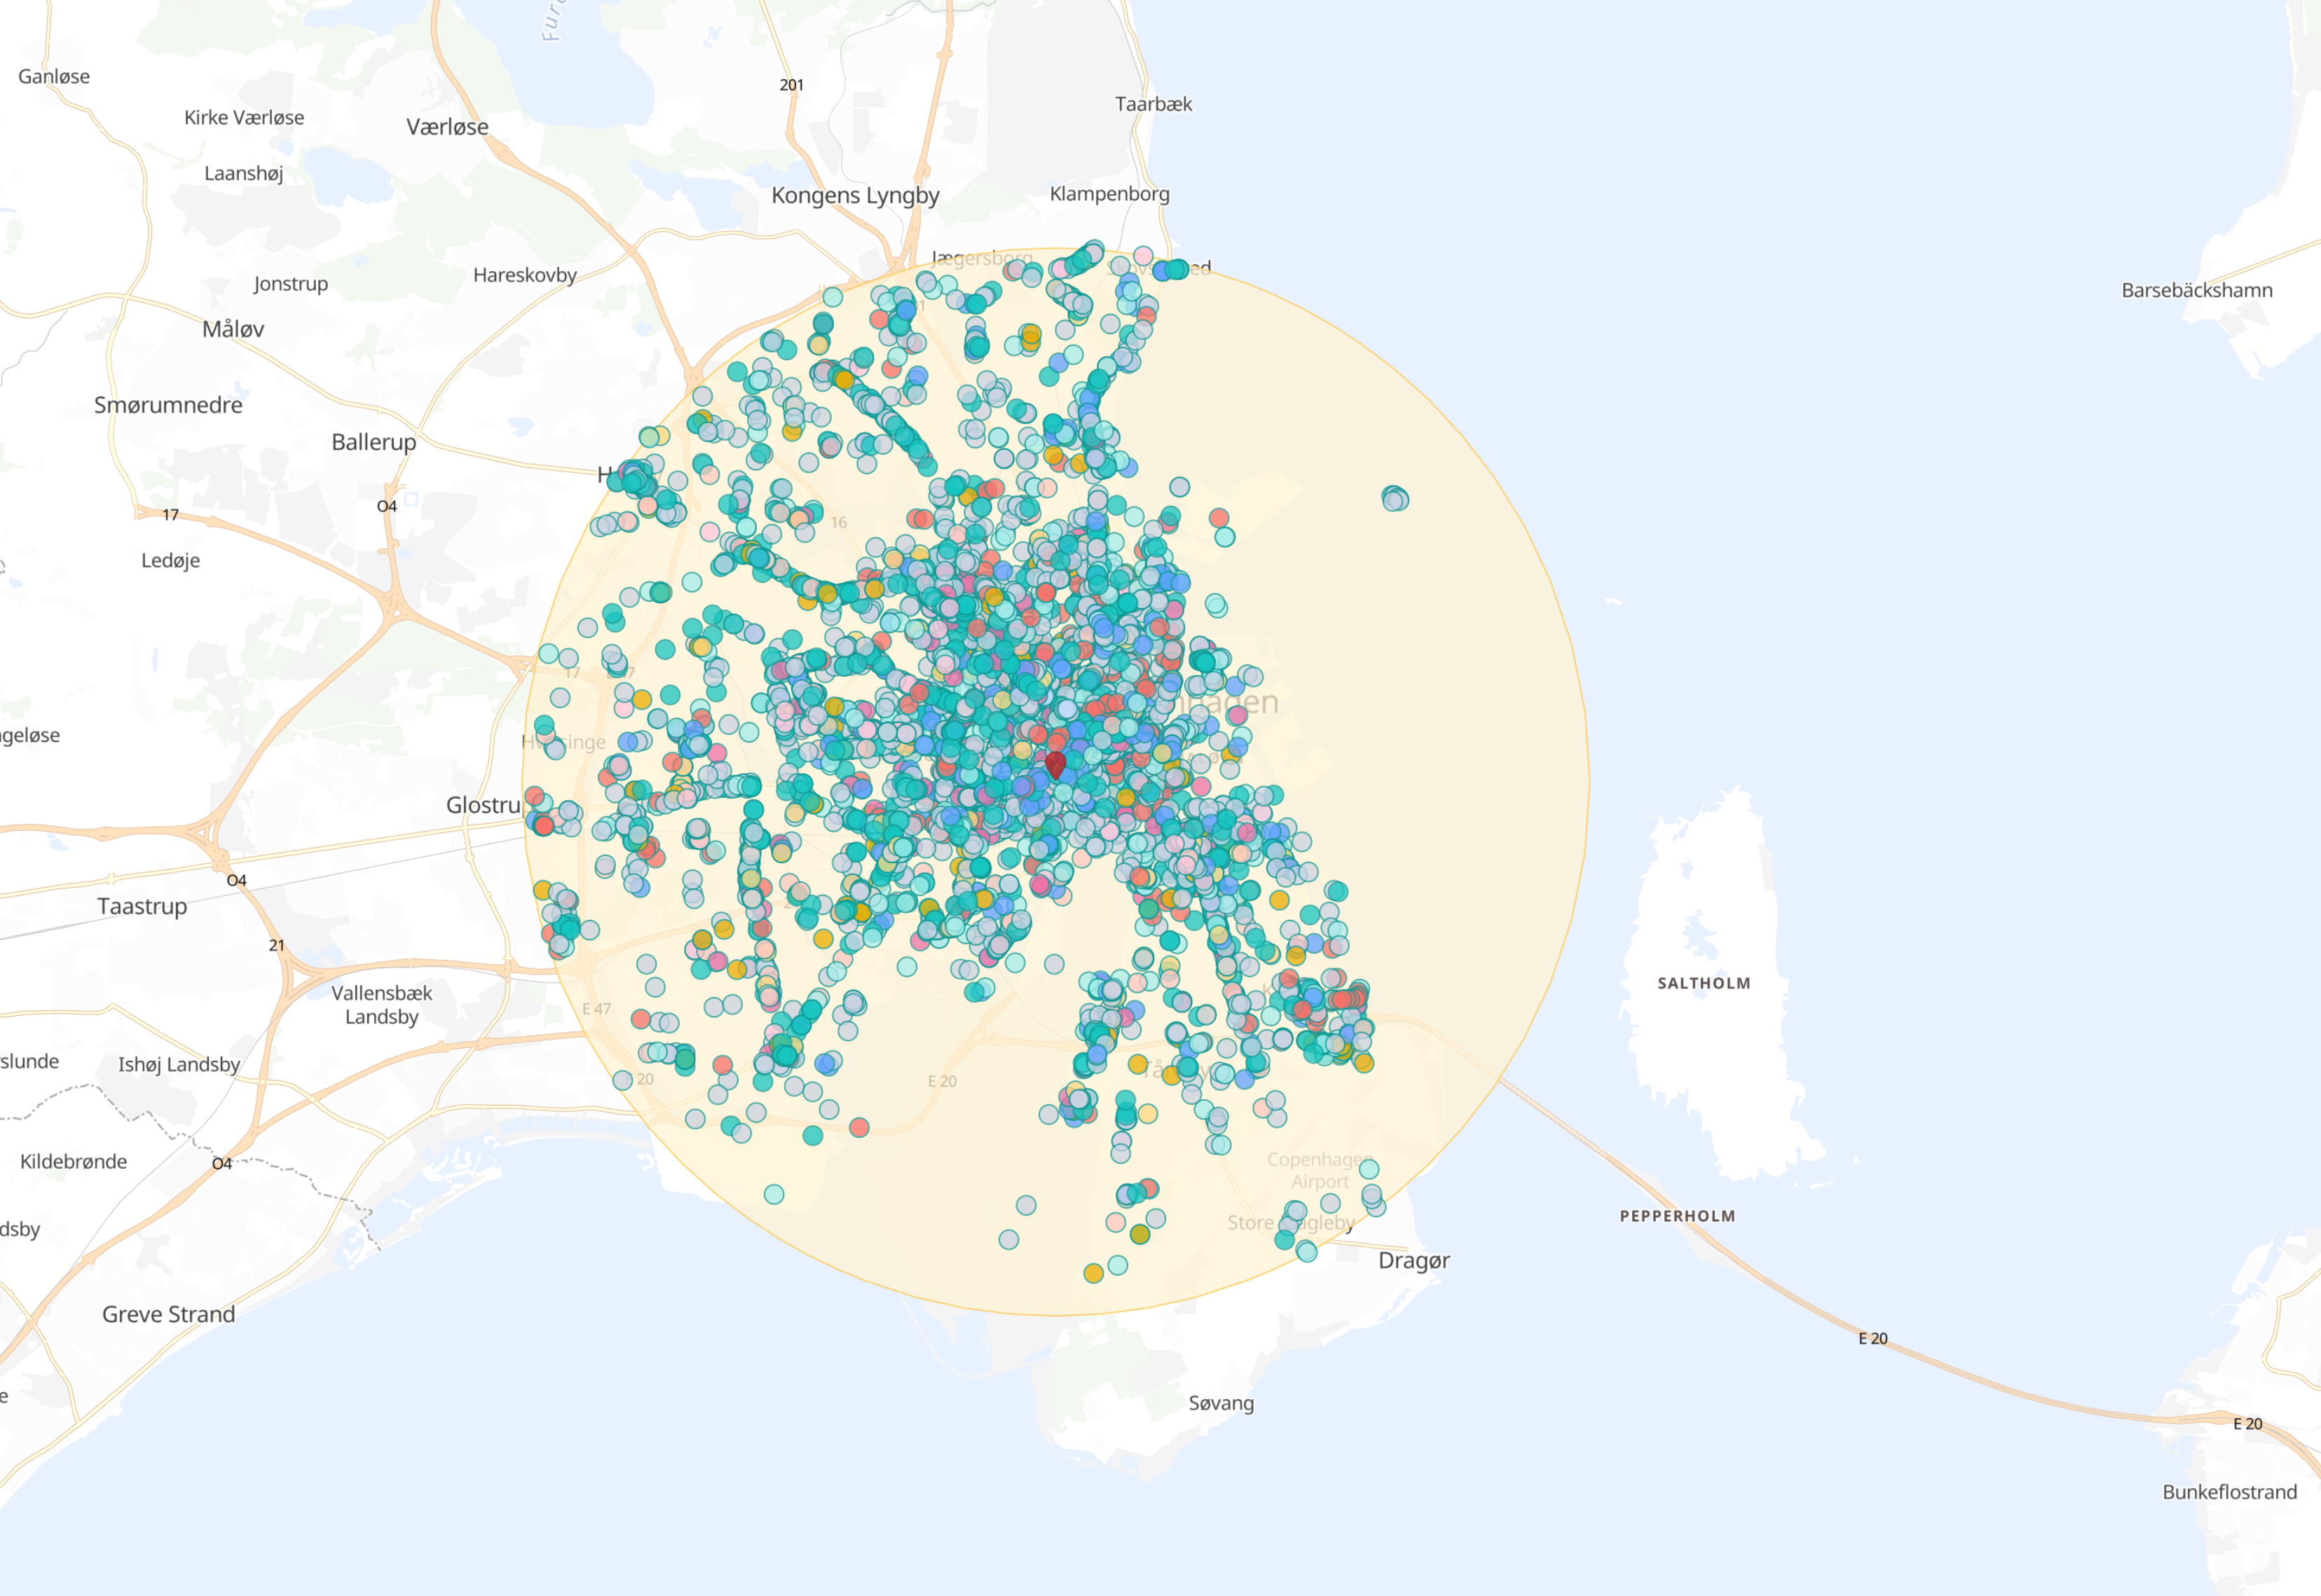This screenshot has height=1596, width=2321.
Task: Select the Hareskovby label
Action: [524, 275]
